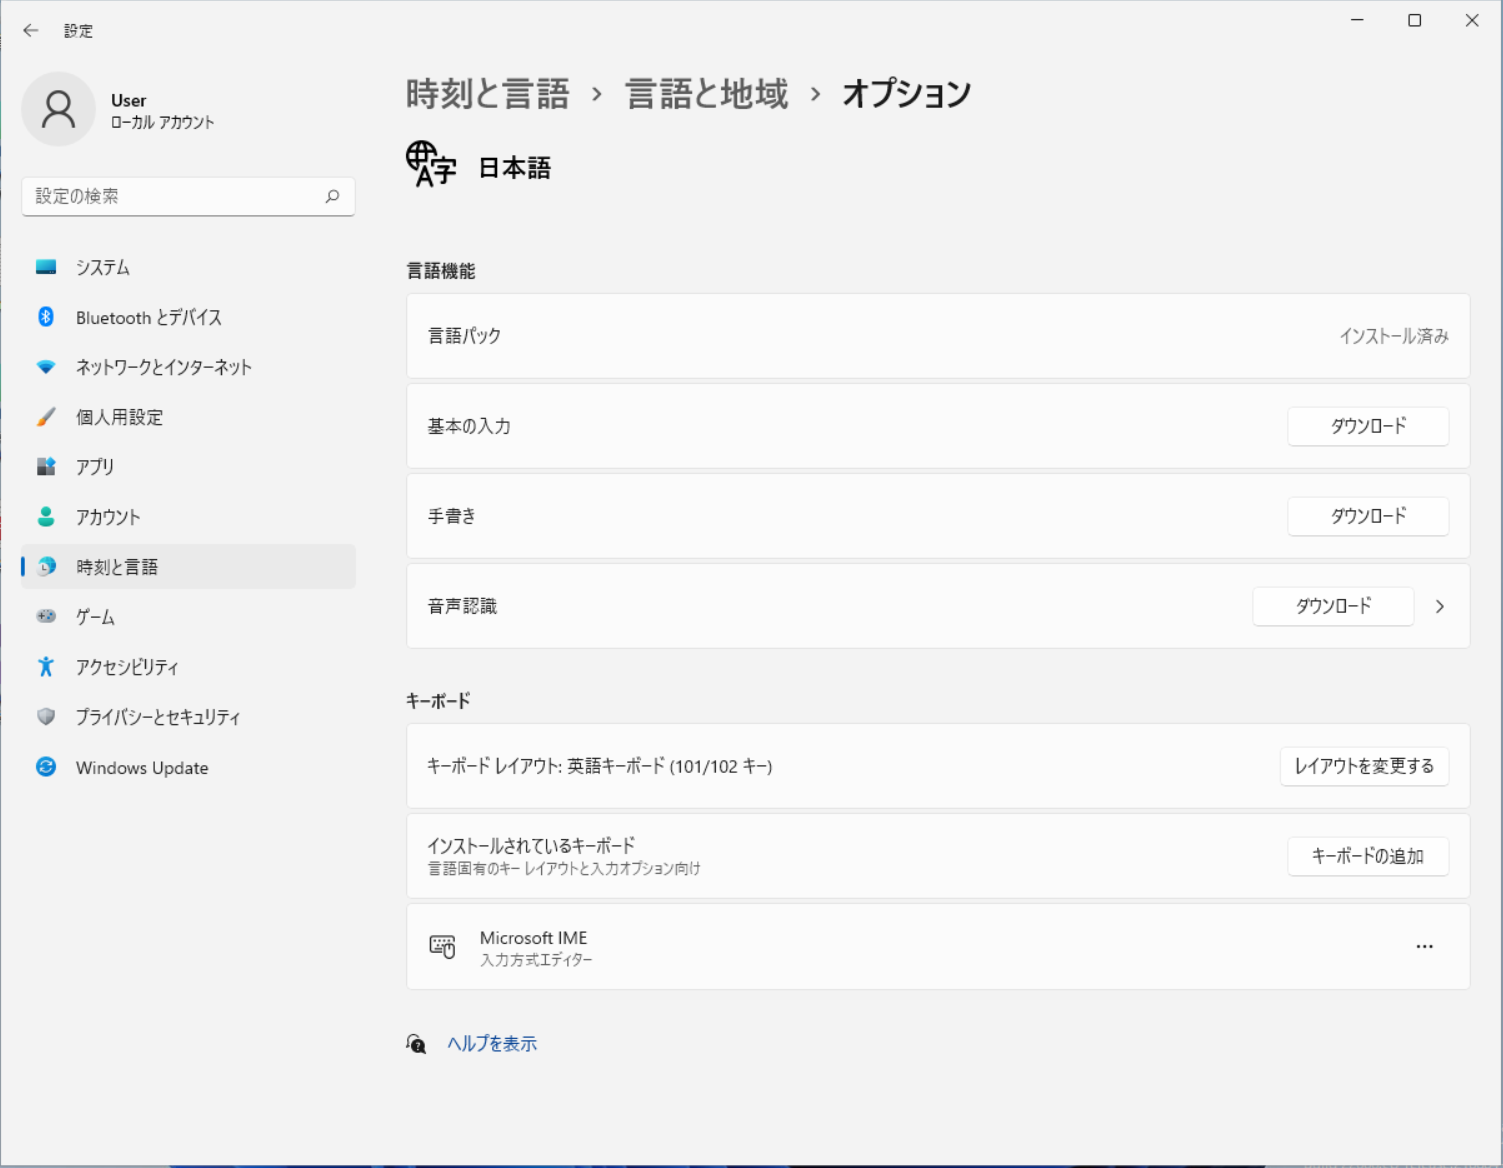Open the 音声認識 detail page chevron
The width and height of the screenshot is (1503, 1168).
click(1440, 606)
